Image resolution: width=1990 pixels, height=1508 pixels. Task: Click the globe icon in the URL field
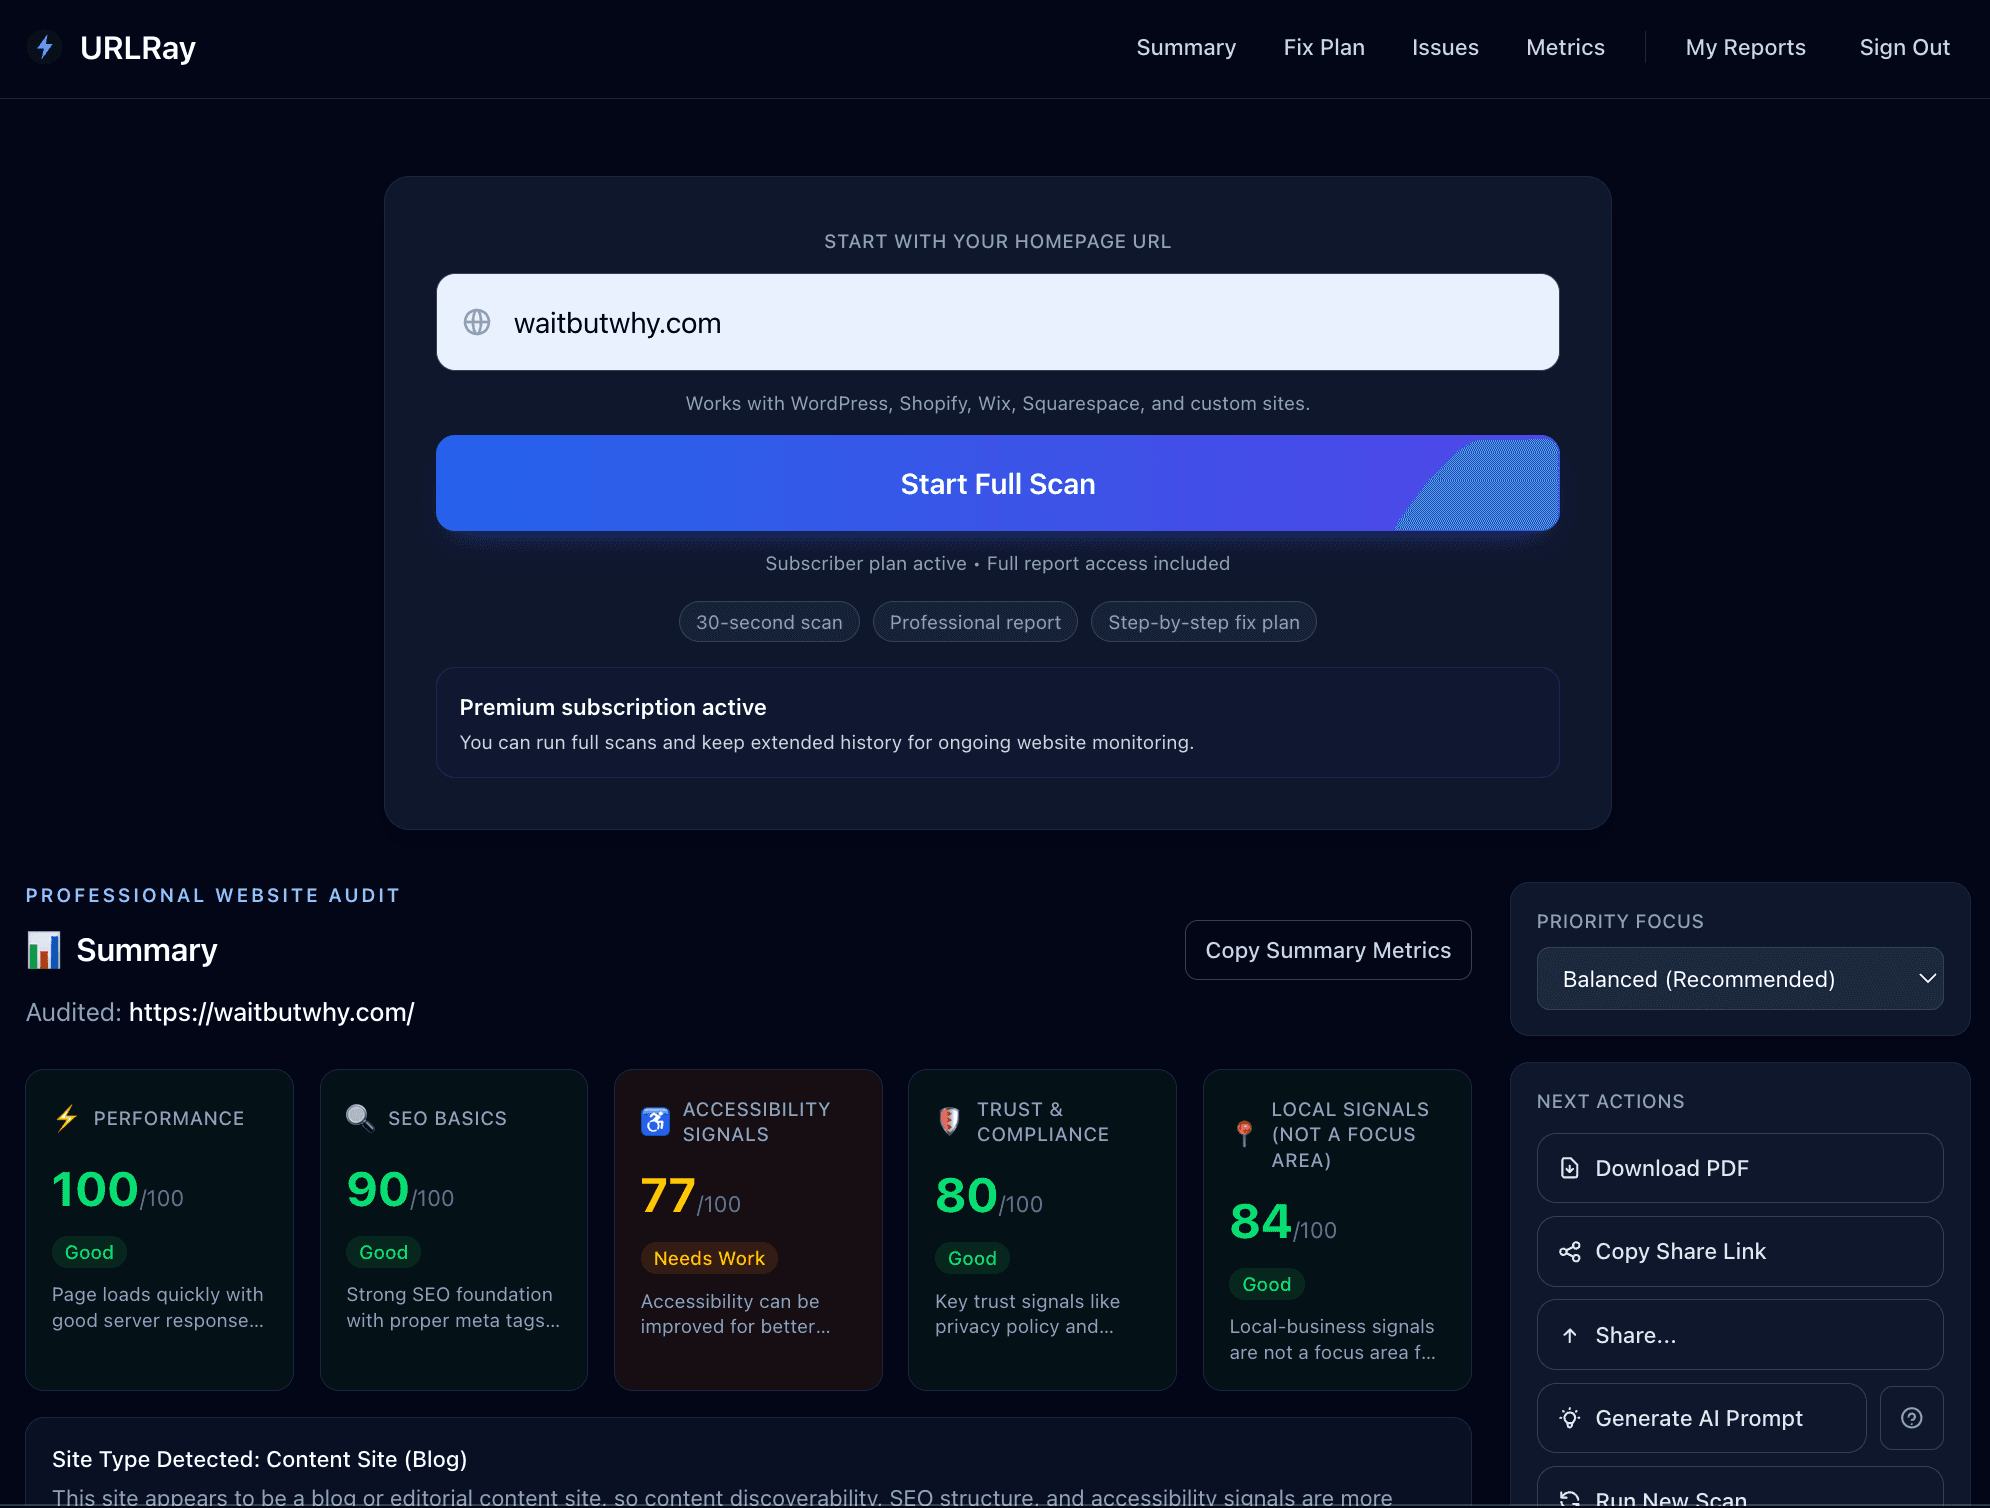click(477, 322)
